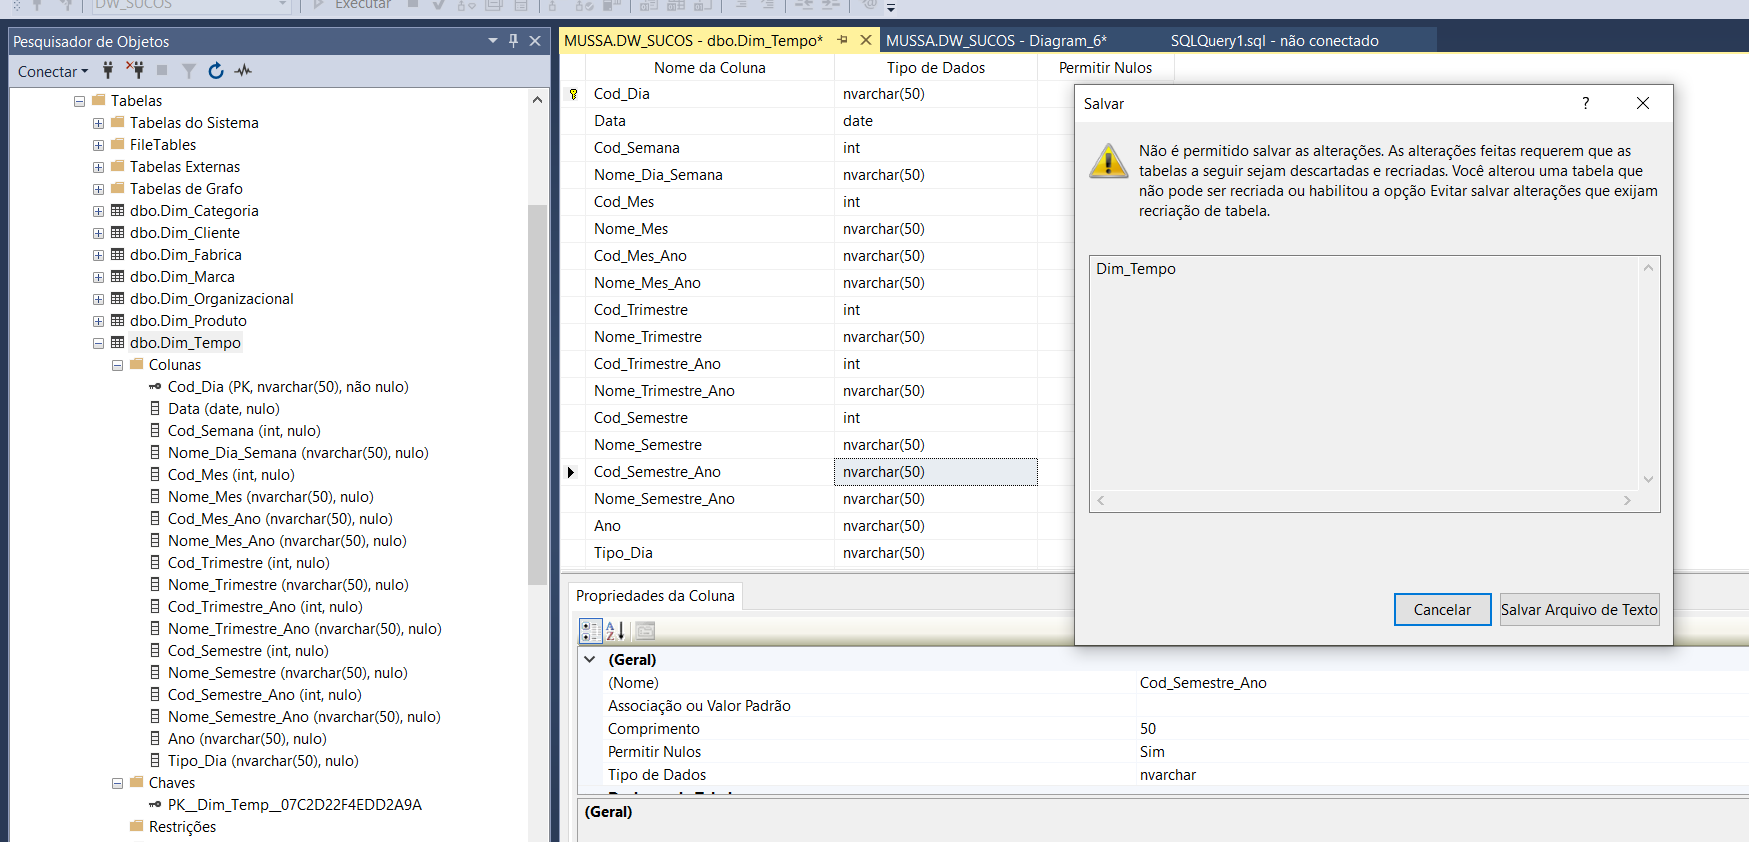Collapse the Colunas folder node

pos(117,365)
